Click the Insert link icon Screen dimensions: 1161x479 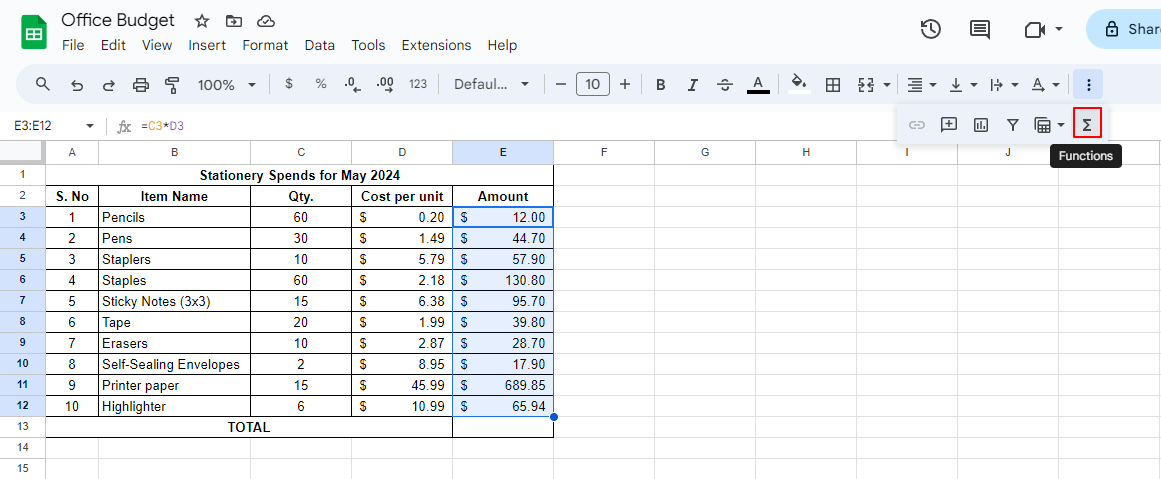click(917, 124)
